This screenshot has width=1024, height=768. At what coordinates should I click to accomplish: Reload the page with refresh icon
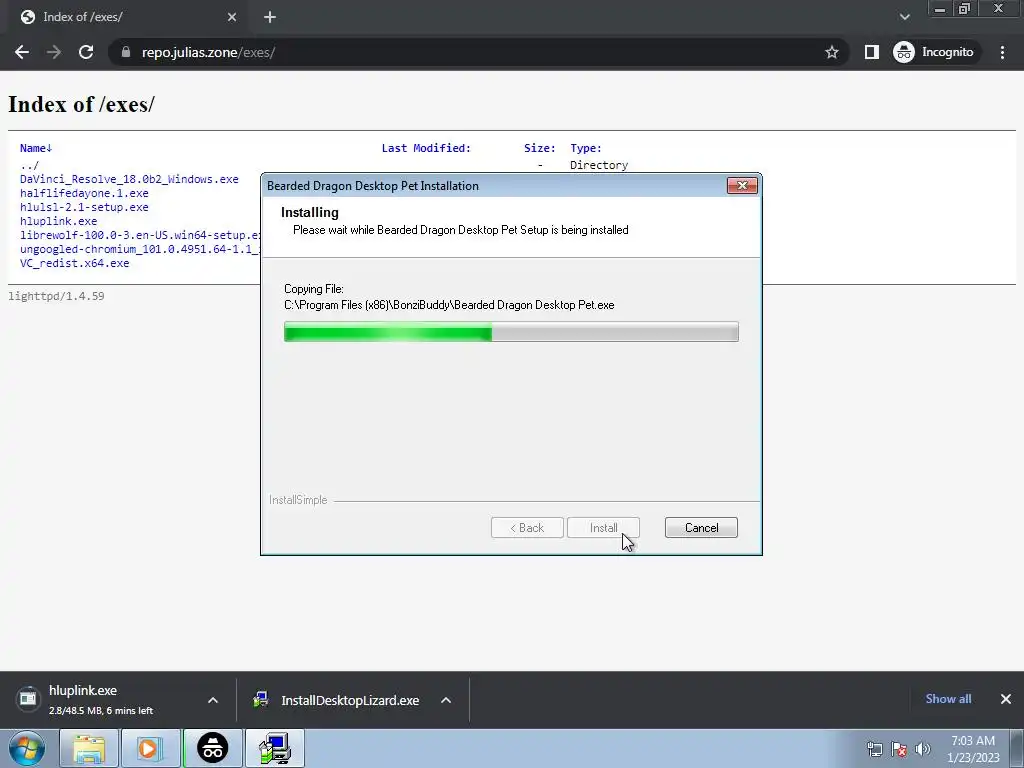coord(86,52)
